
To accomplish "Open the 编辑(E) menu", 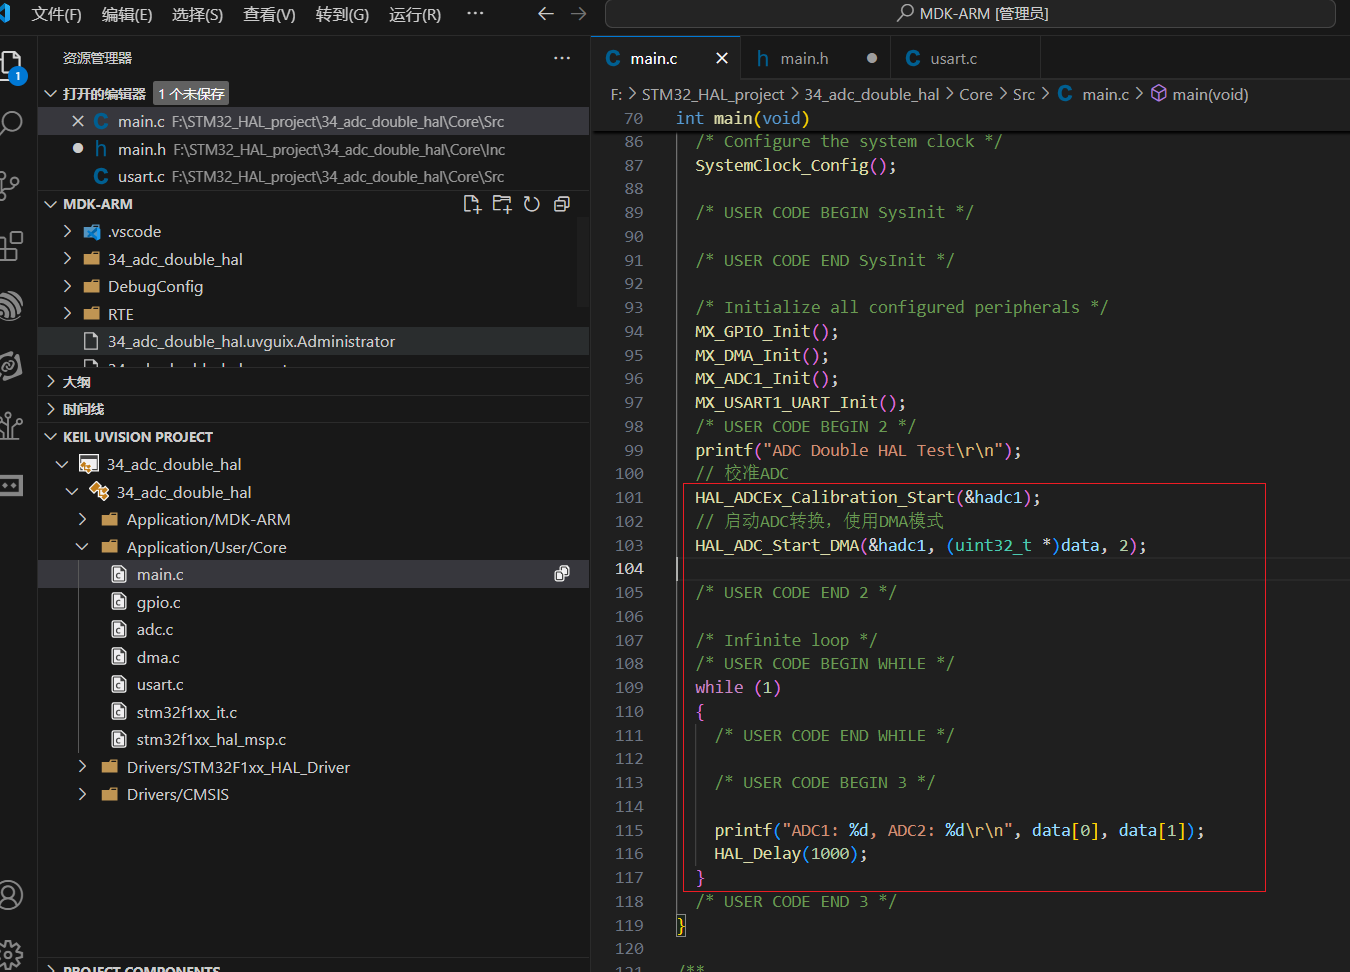I will tap(127, 14).
